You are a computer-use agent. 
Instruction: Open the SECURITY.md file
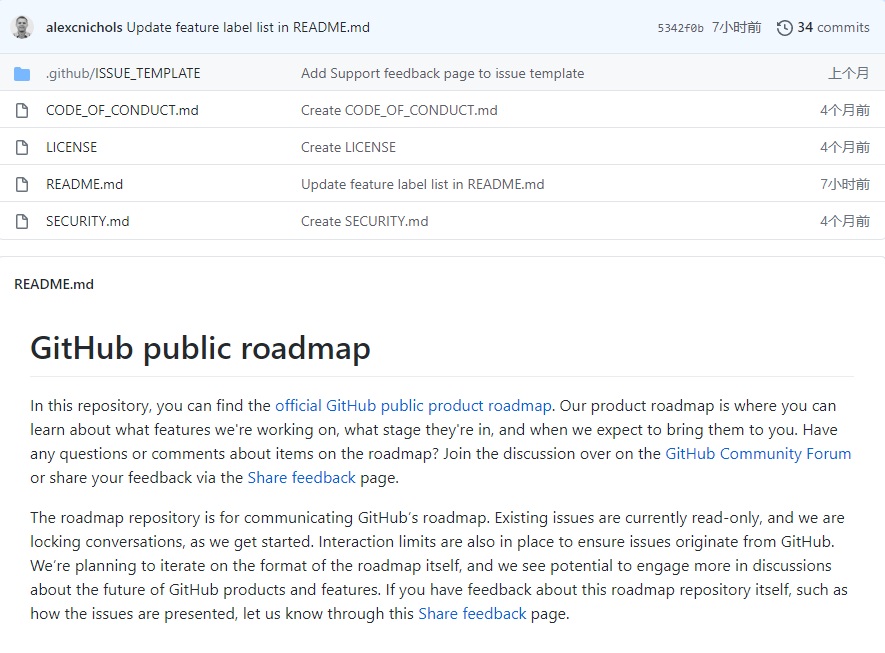[x=87, y=221]
